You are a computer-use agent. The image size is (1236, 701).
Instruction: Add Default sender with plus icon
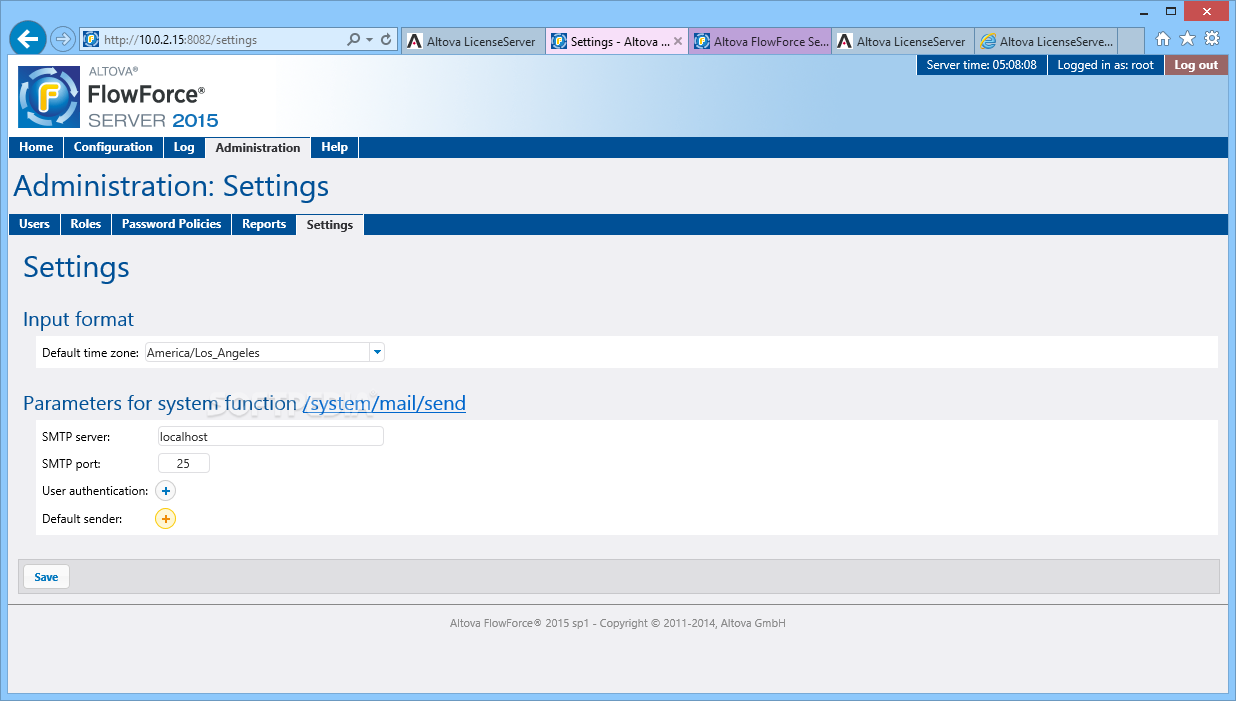[x=165, y=519]
